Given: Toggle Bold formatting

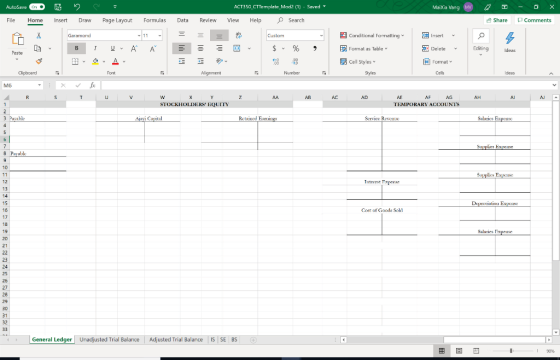Looking at the screenshot, I should (76, 48).
